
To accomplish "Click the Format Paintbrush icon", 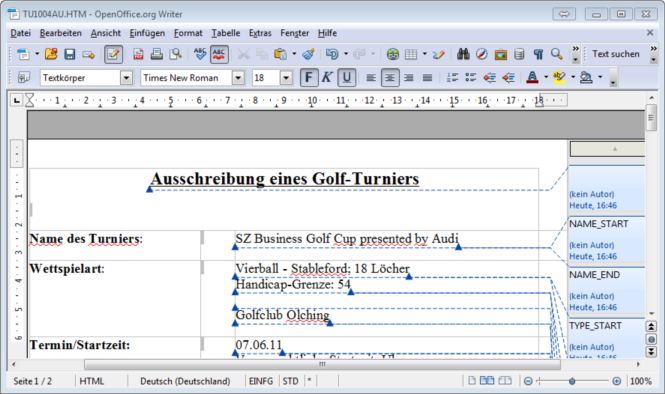I will coord(309,54).
